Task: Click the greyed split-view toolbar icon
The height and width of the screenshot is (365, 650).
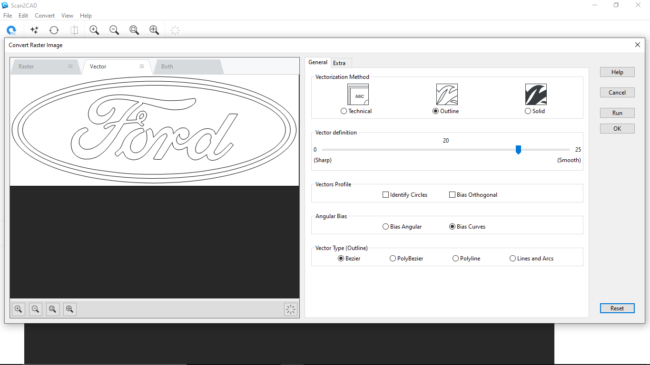Action: (74, 30)
